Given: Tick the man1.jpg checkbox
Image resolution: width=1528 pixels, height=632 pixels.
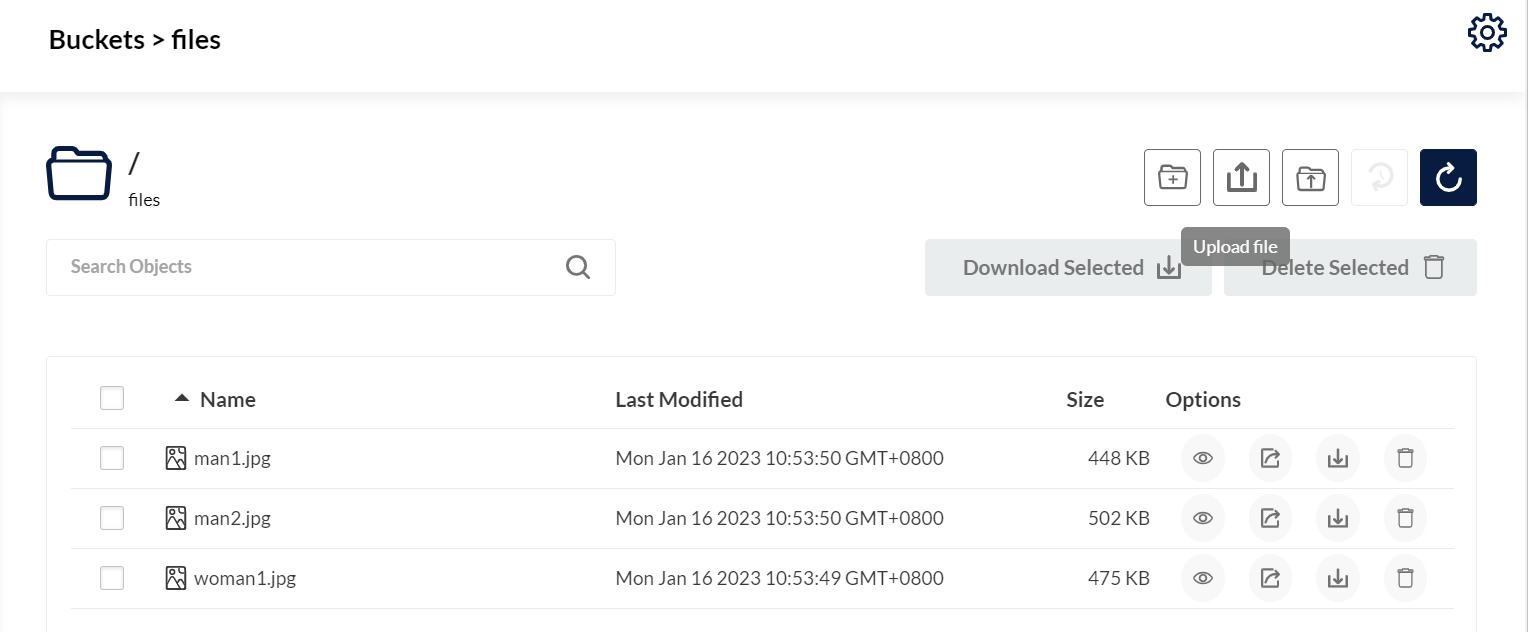Looking at the screenshot, I should click(112, 459).
